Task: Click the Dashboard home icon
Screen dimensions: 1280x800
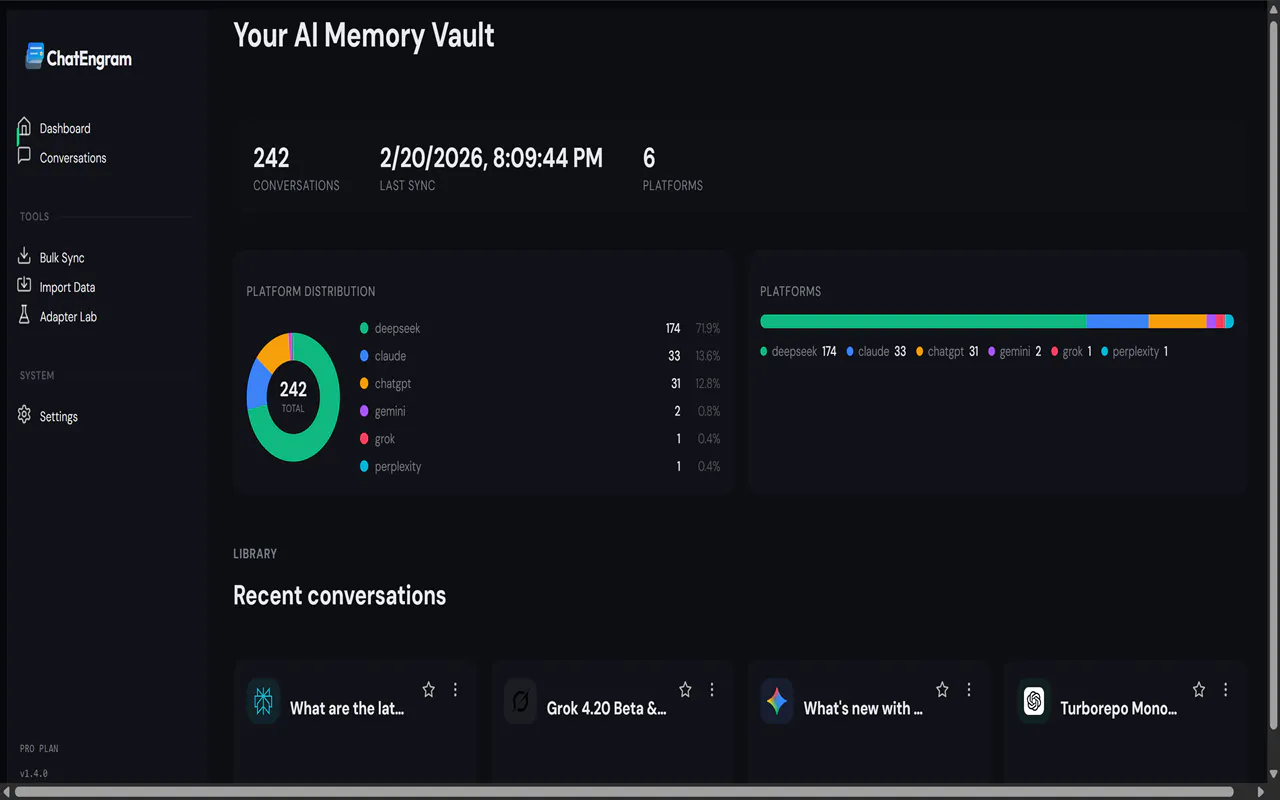Action: tap(24, 127)
